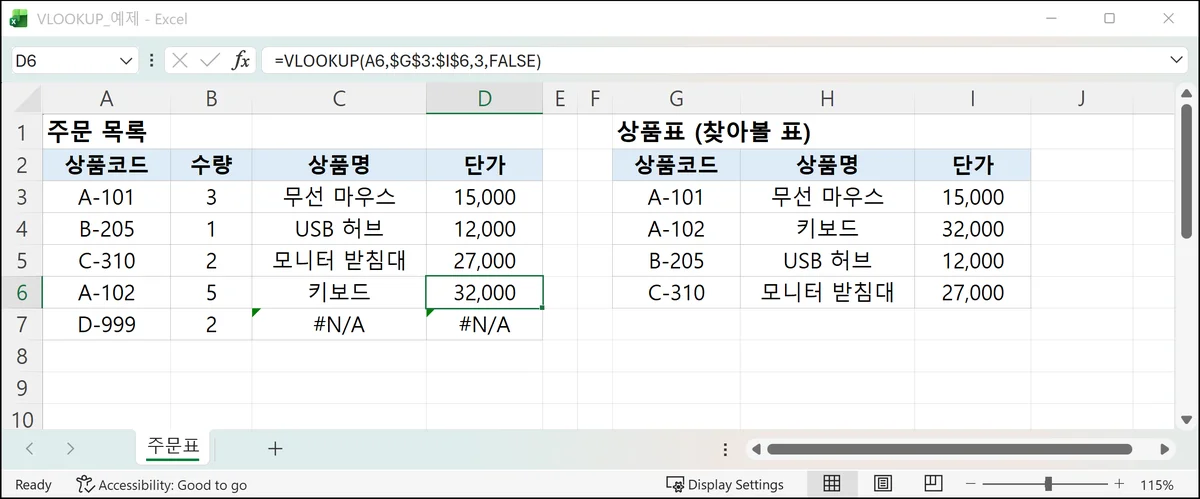Click zoom in plus button
1200x499 pixels.
coord(1119,484)
